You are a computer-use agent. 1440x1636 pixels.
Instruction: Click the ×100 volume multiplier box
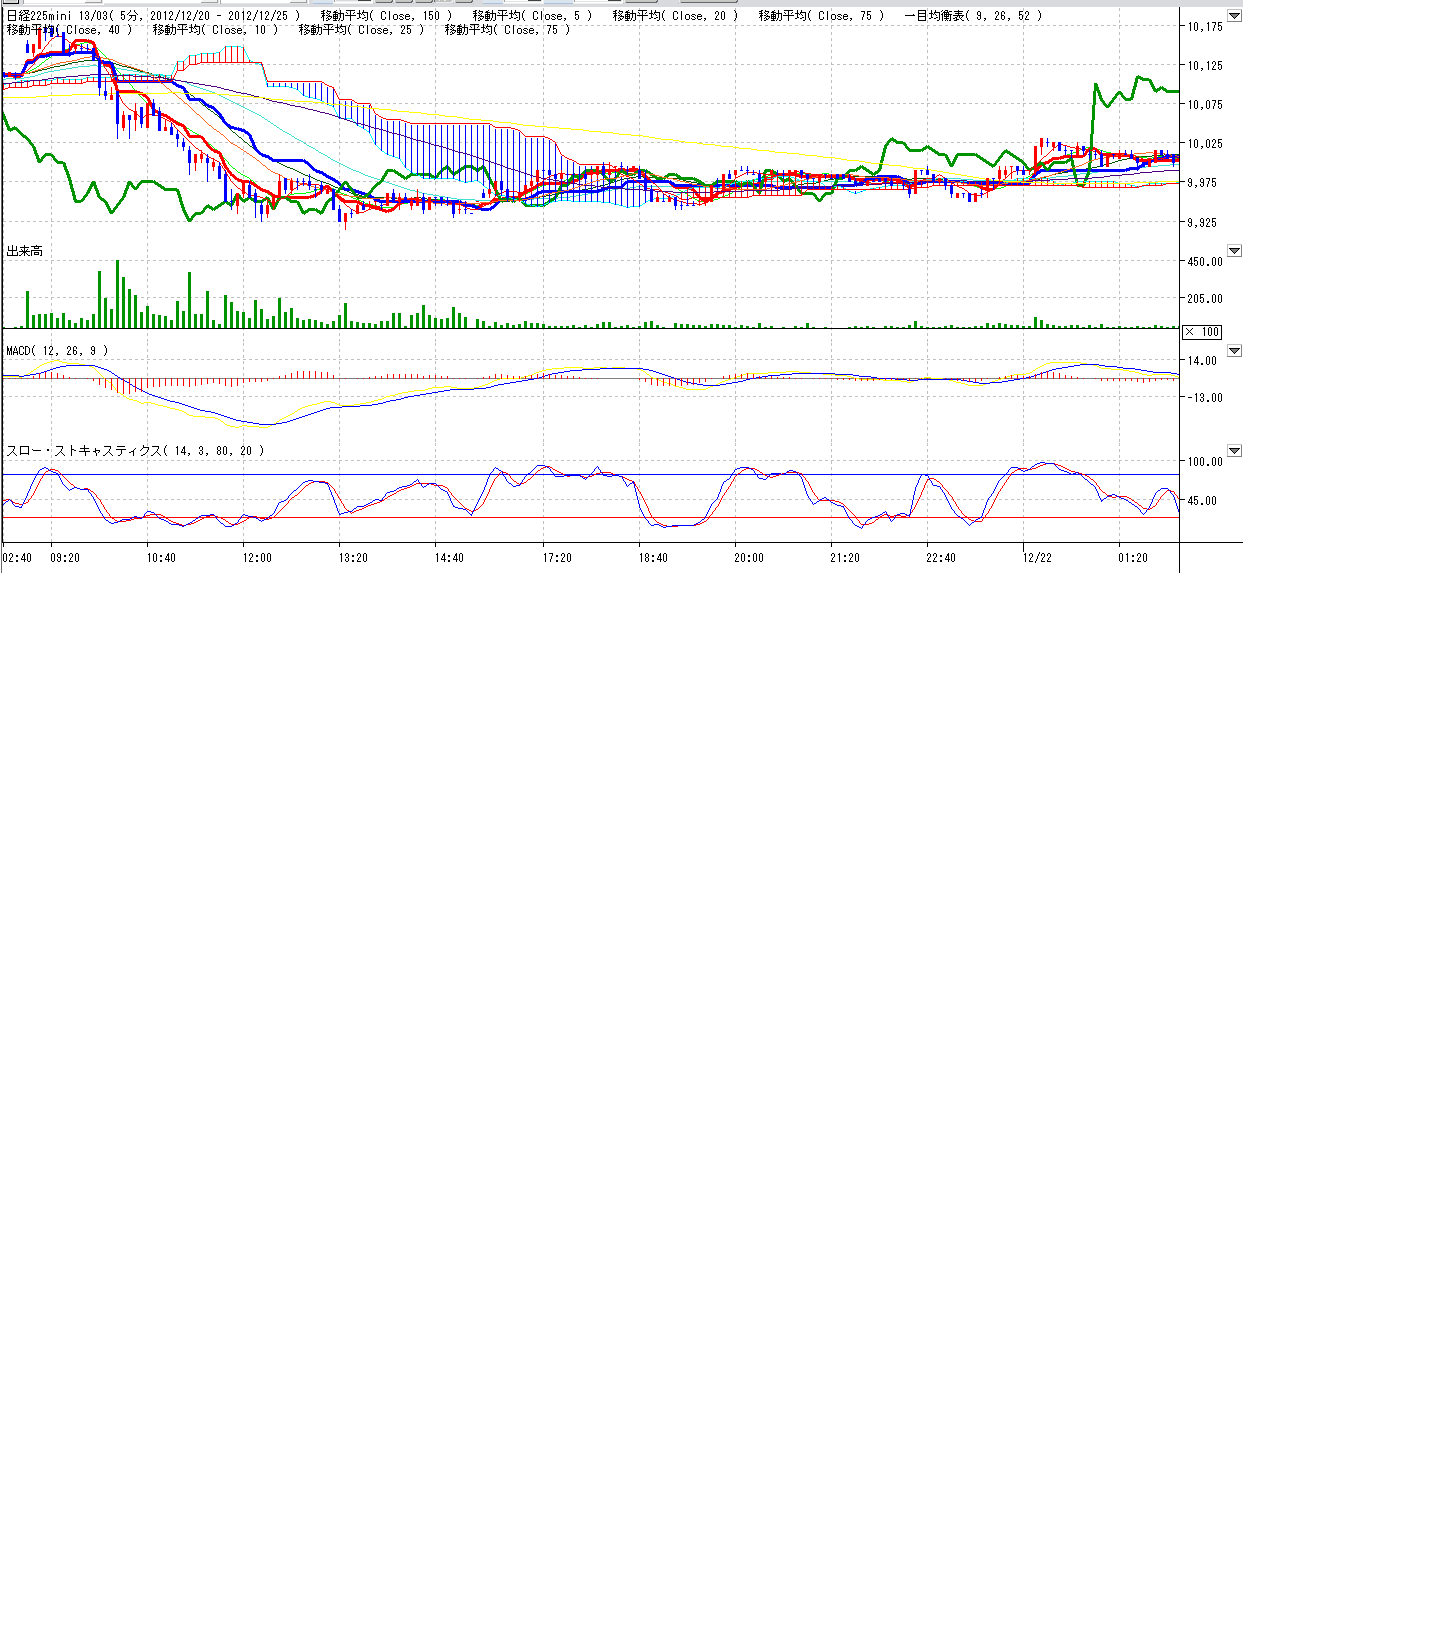(1202, 332)
